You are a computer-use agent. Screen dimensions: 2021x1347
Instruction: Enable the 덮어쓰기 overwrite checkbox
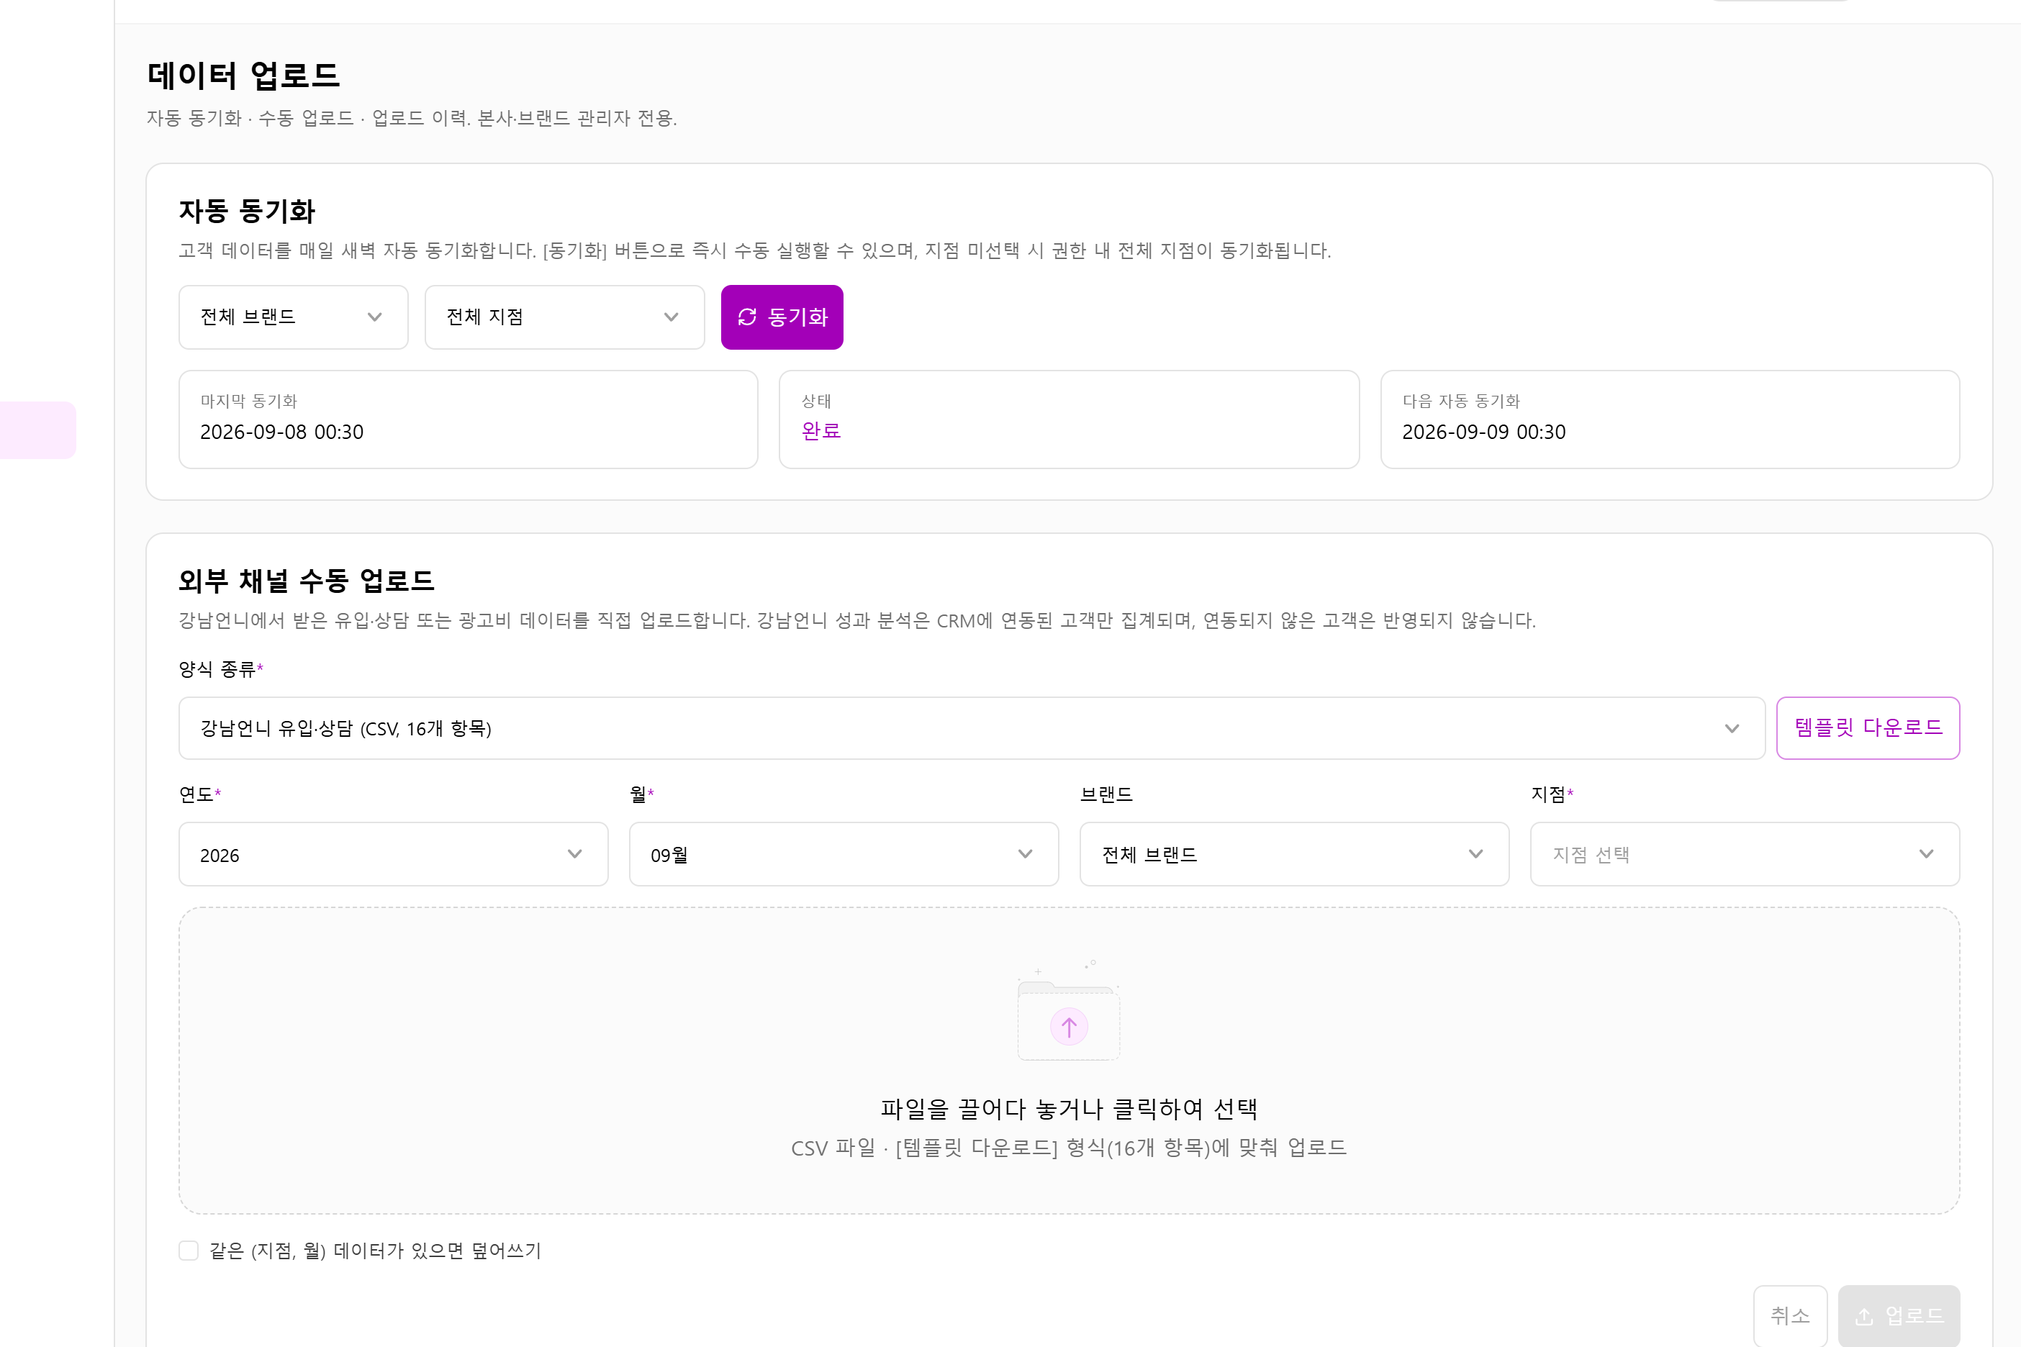(x=188, y=1251)
